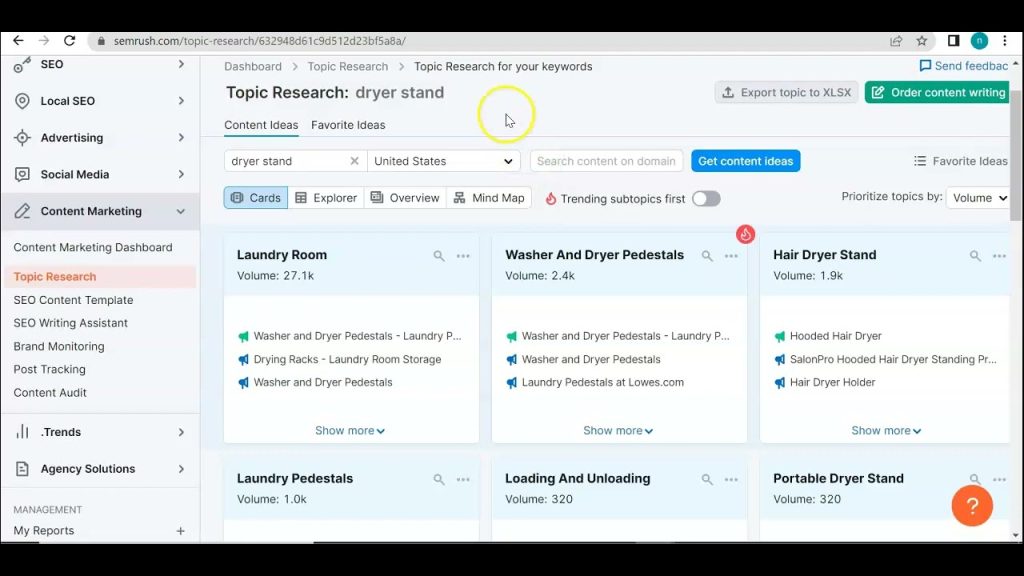
Task: Open the Explorer view
Action: pos(326,198)
